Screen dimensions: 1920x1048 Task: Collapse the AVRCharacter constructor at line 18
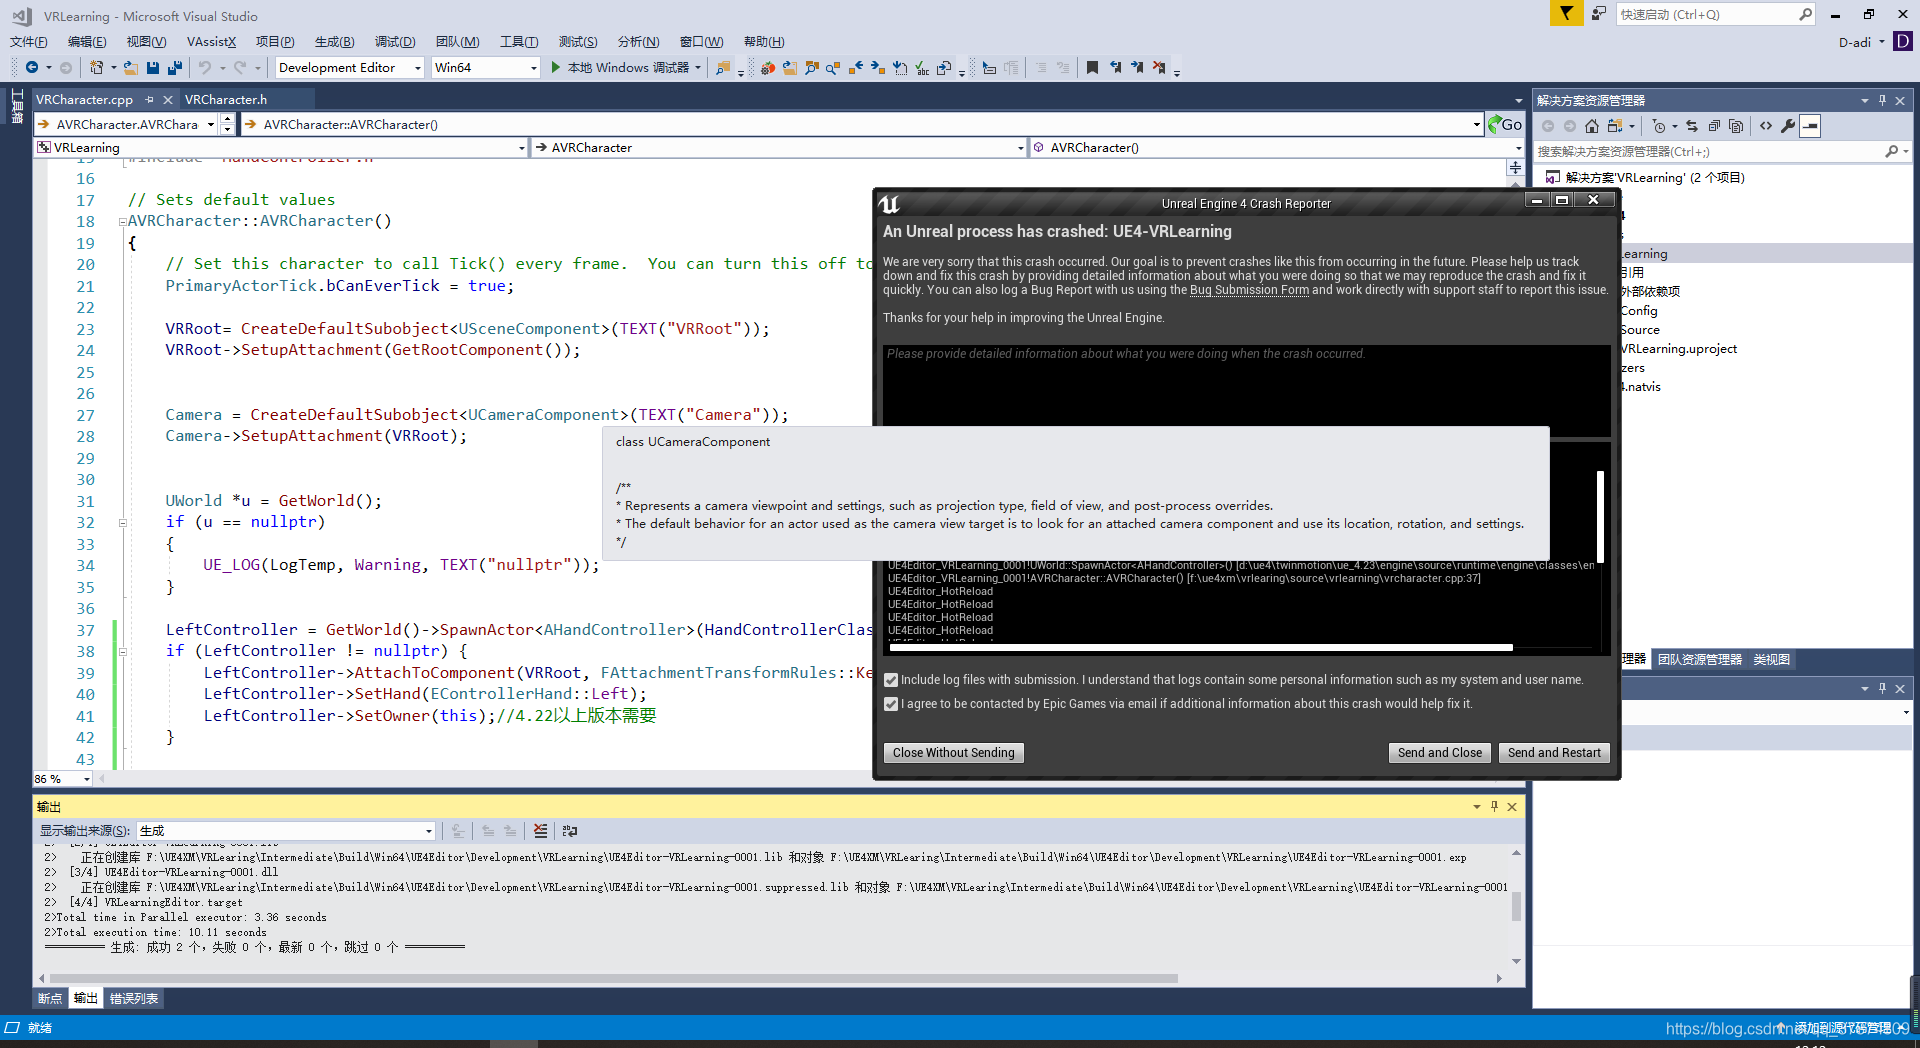(122, 222)
